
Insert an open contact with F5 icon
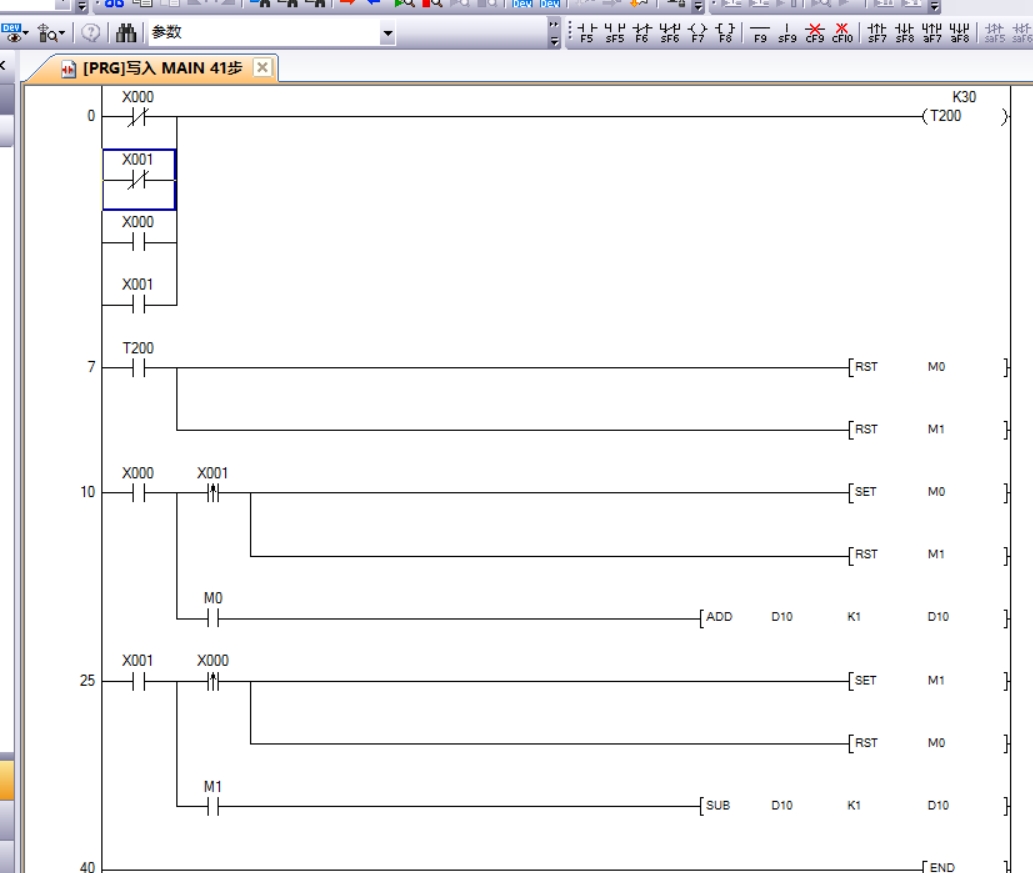tap(587, 34)
